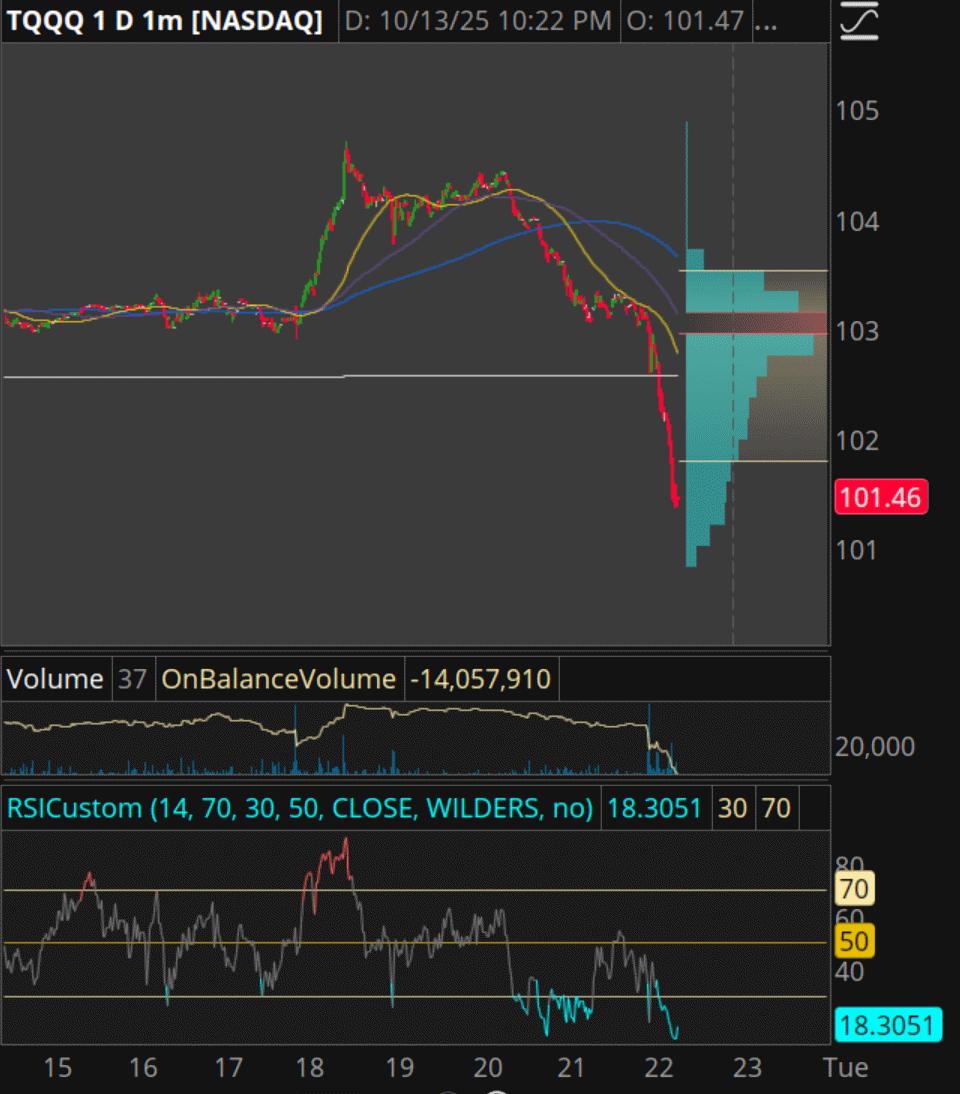Click the OnBalanceVolume value -14,057,910
The width and height of the screenshot is (960, 1094).
tap(481, 679)
